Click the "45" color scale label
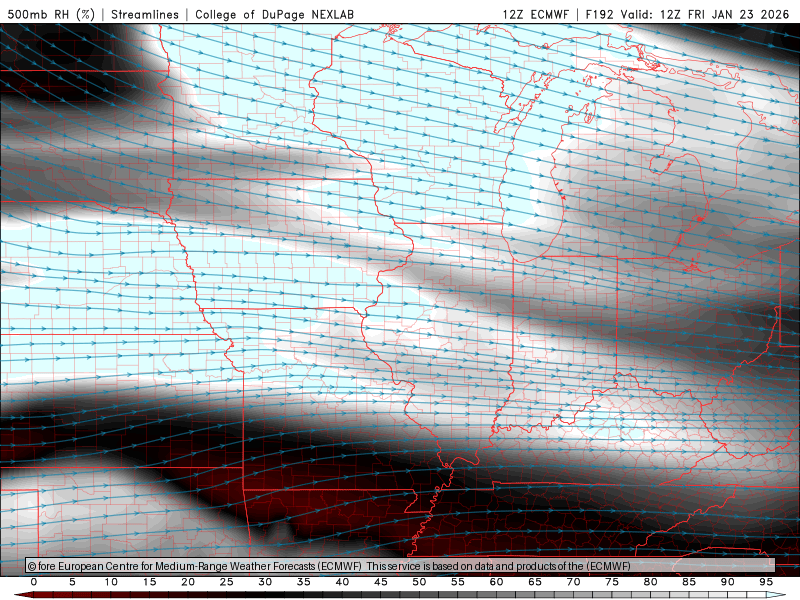The width and height of the screenshot is (800, 600). 381,582
